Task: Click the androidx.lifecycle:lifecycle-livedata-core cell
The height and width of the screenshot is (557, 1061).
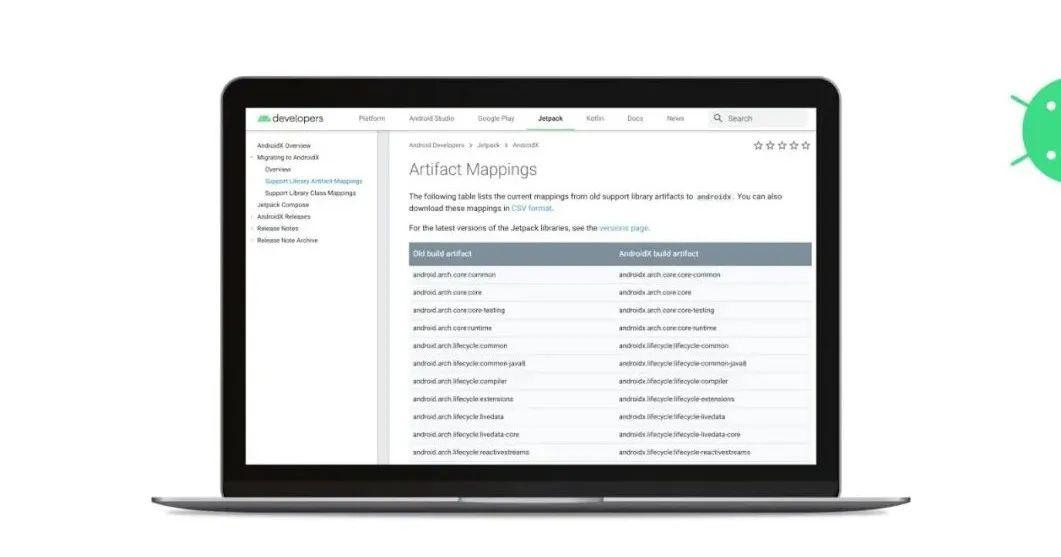Action: [x=679, y=435]
